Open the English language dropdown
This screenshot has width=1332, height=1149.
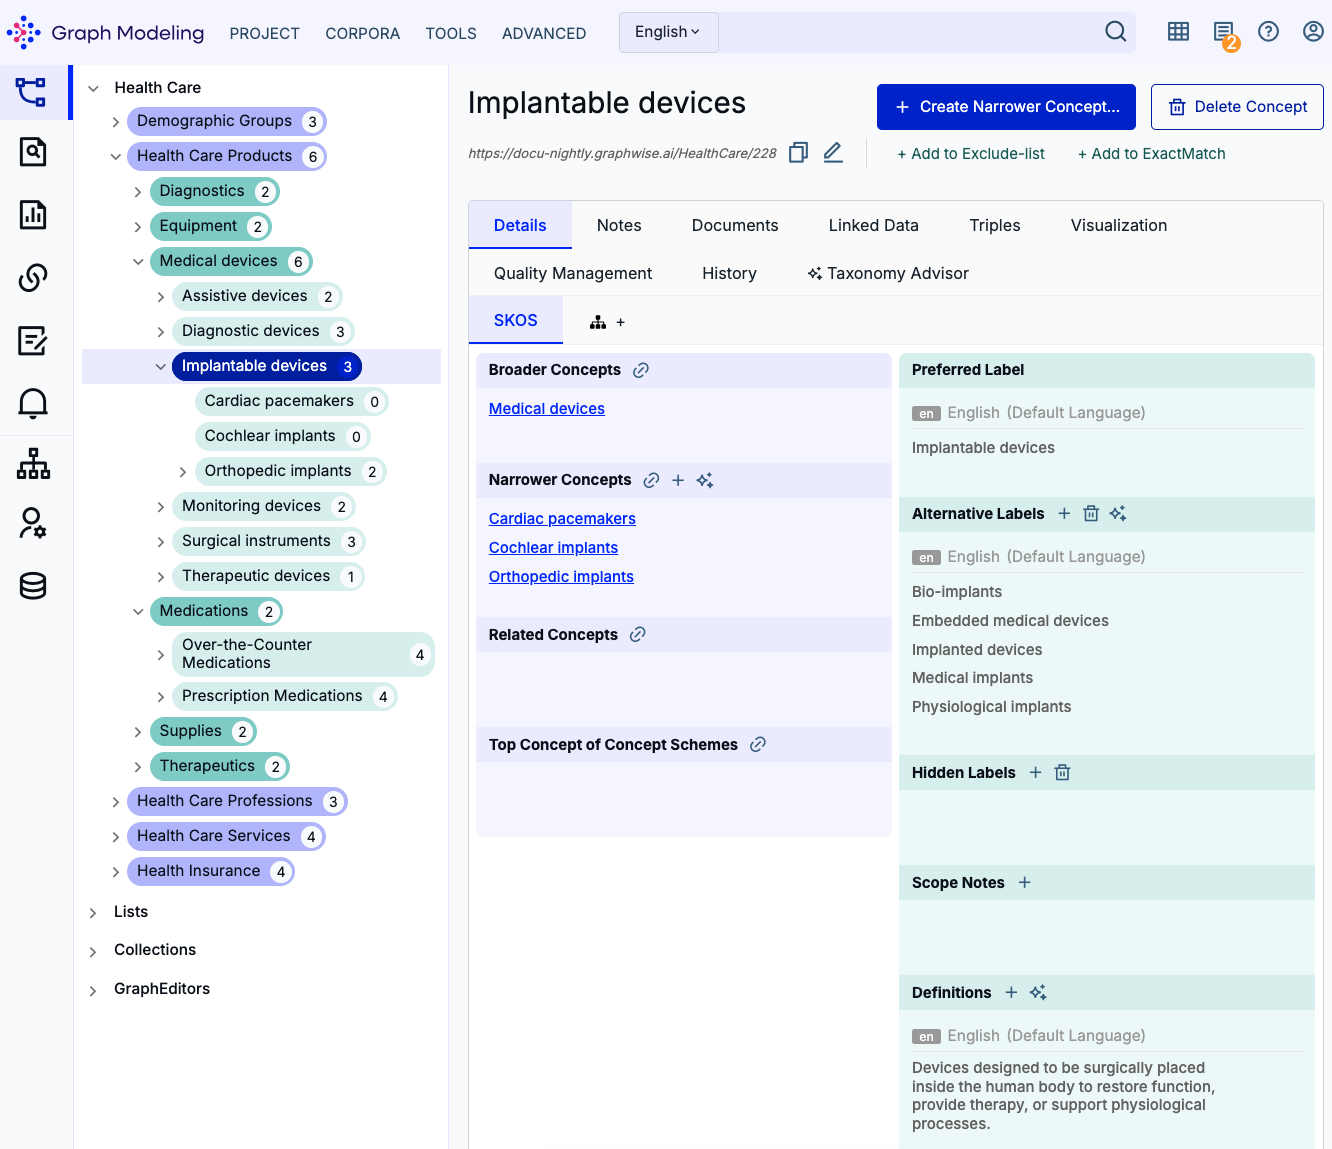coord(667,32)
